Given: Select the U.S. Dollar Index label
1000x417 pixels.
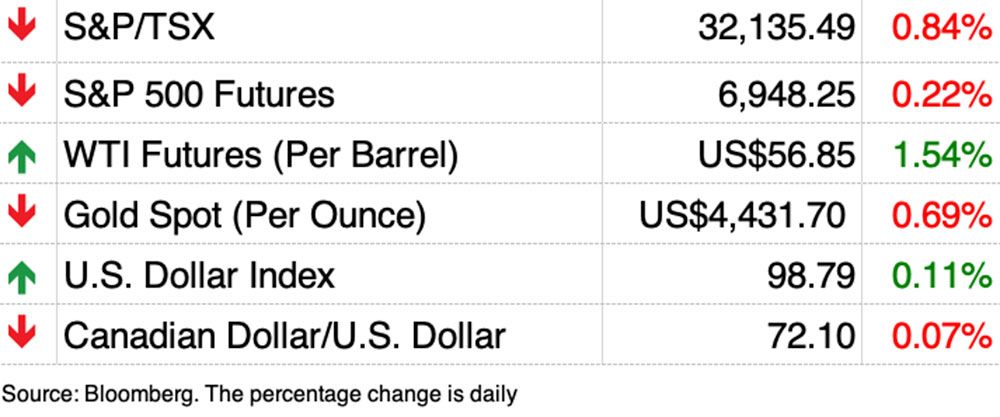Looking at the screenshot, I should [198, 274].
